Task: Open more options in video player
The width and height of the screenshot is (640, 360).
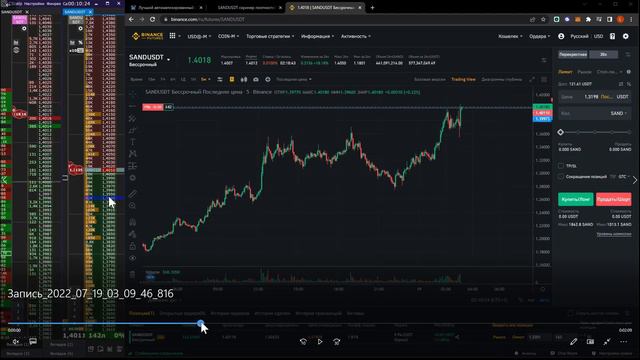Action: 624,342
